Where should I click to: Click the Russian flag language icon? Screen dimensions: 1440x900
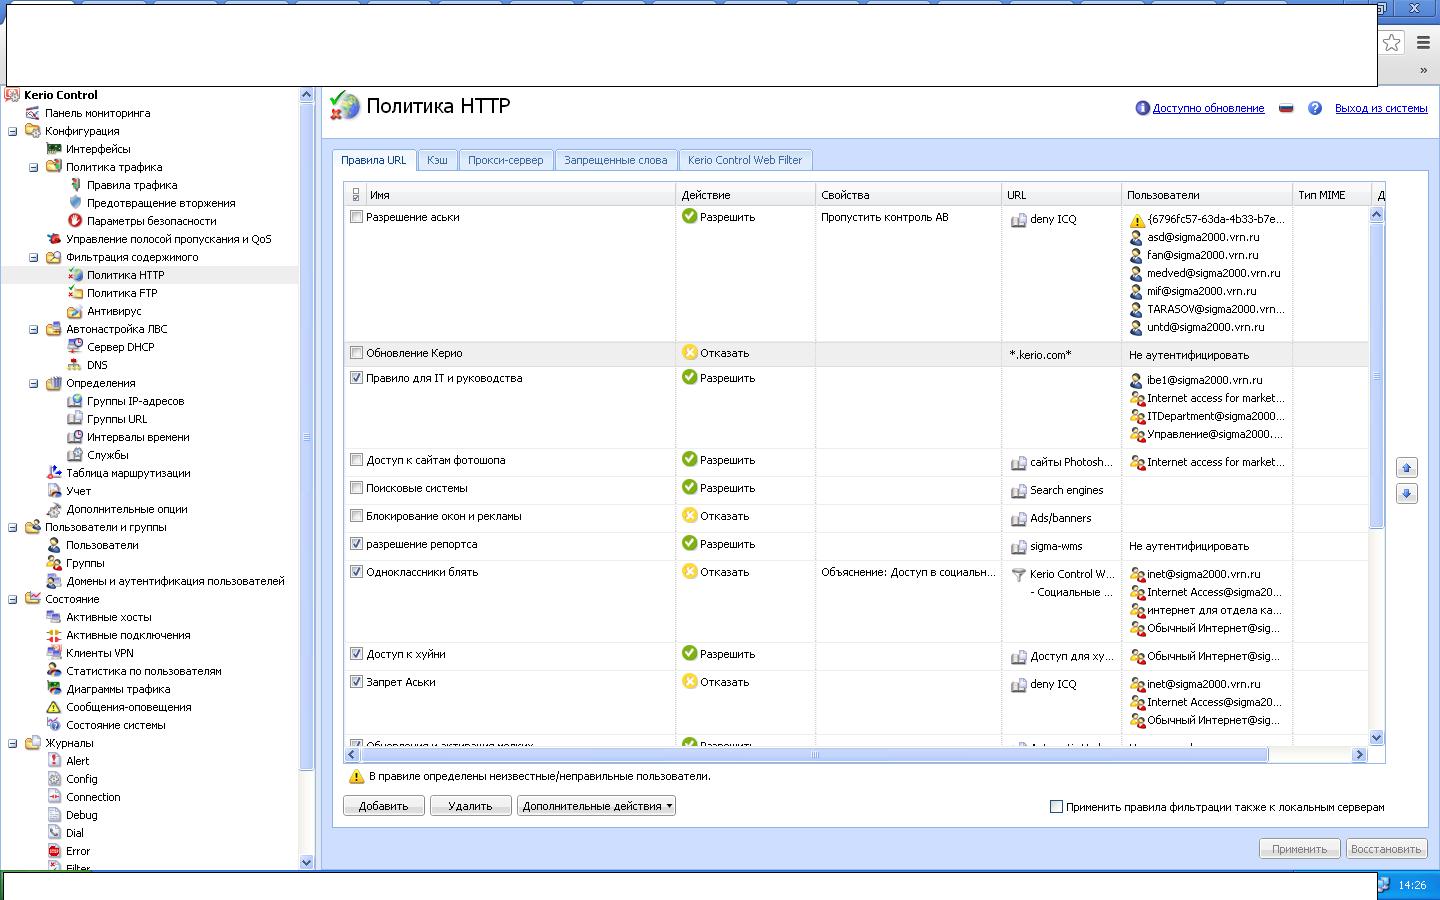point(1286,108)
